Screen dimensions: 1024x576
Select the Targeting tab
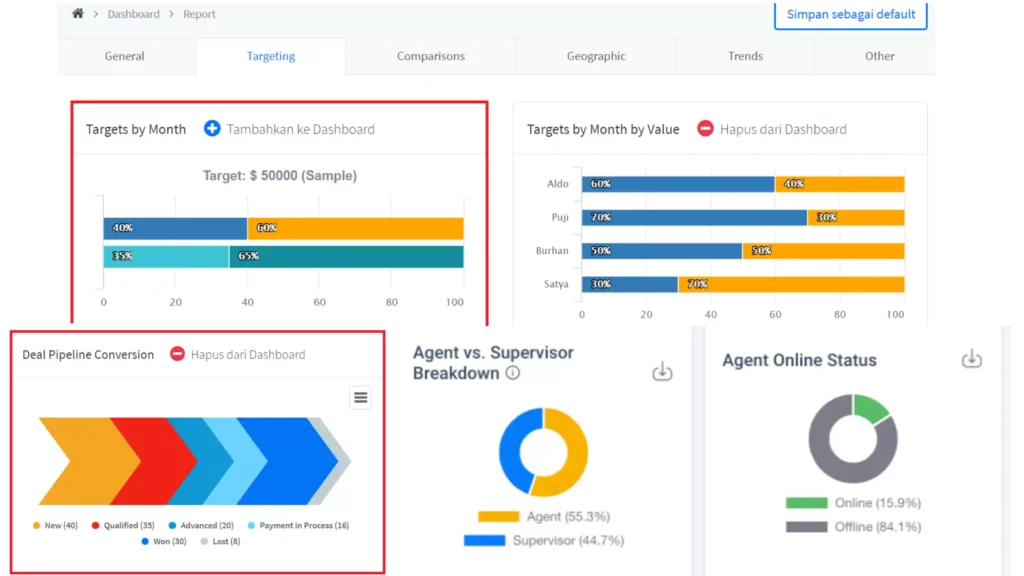pos(270,56)
